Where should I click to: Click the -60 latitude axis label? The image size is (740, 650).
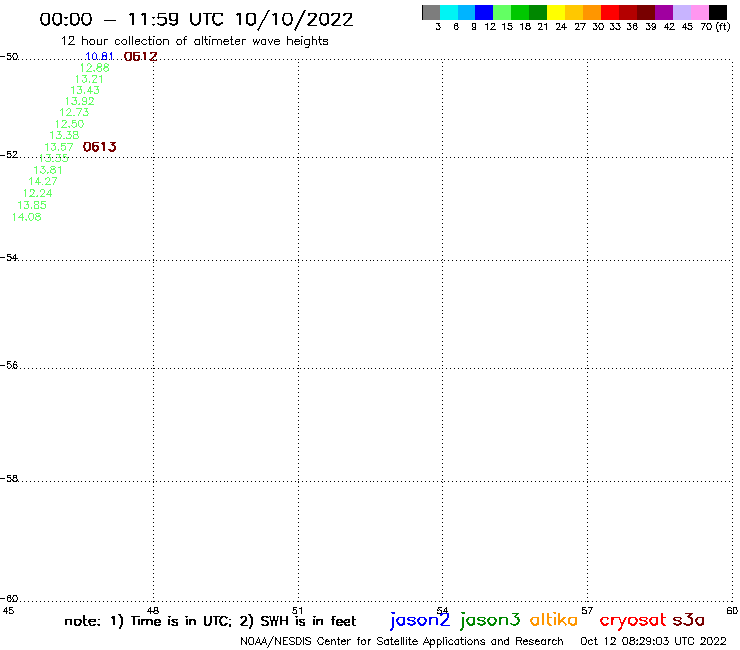(x=9, y=598)
